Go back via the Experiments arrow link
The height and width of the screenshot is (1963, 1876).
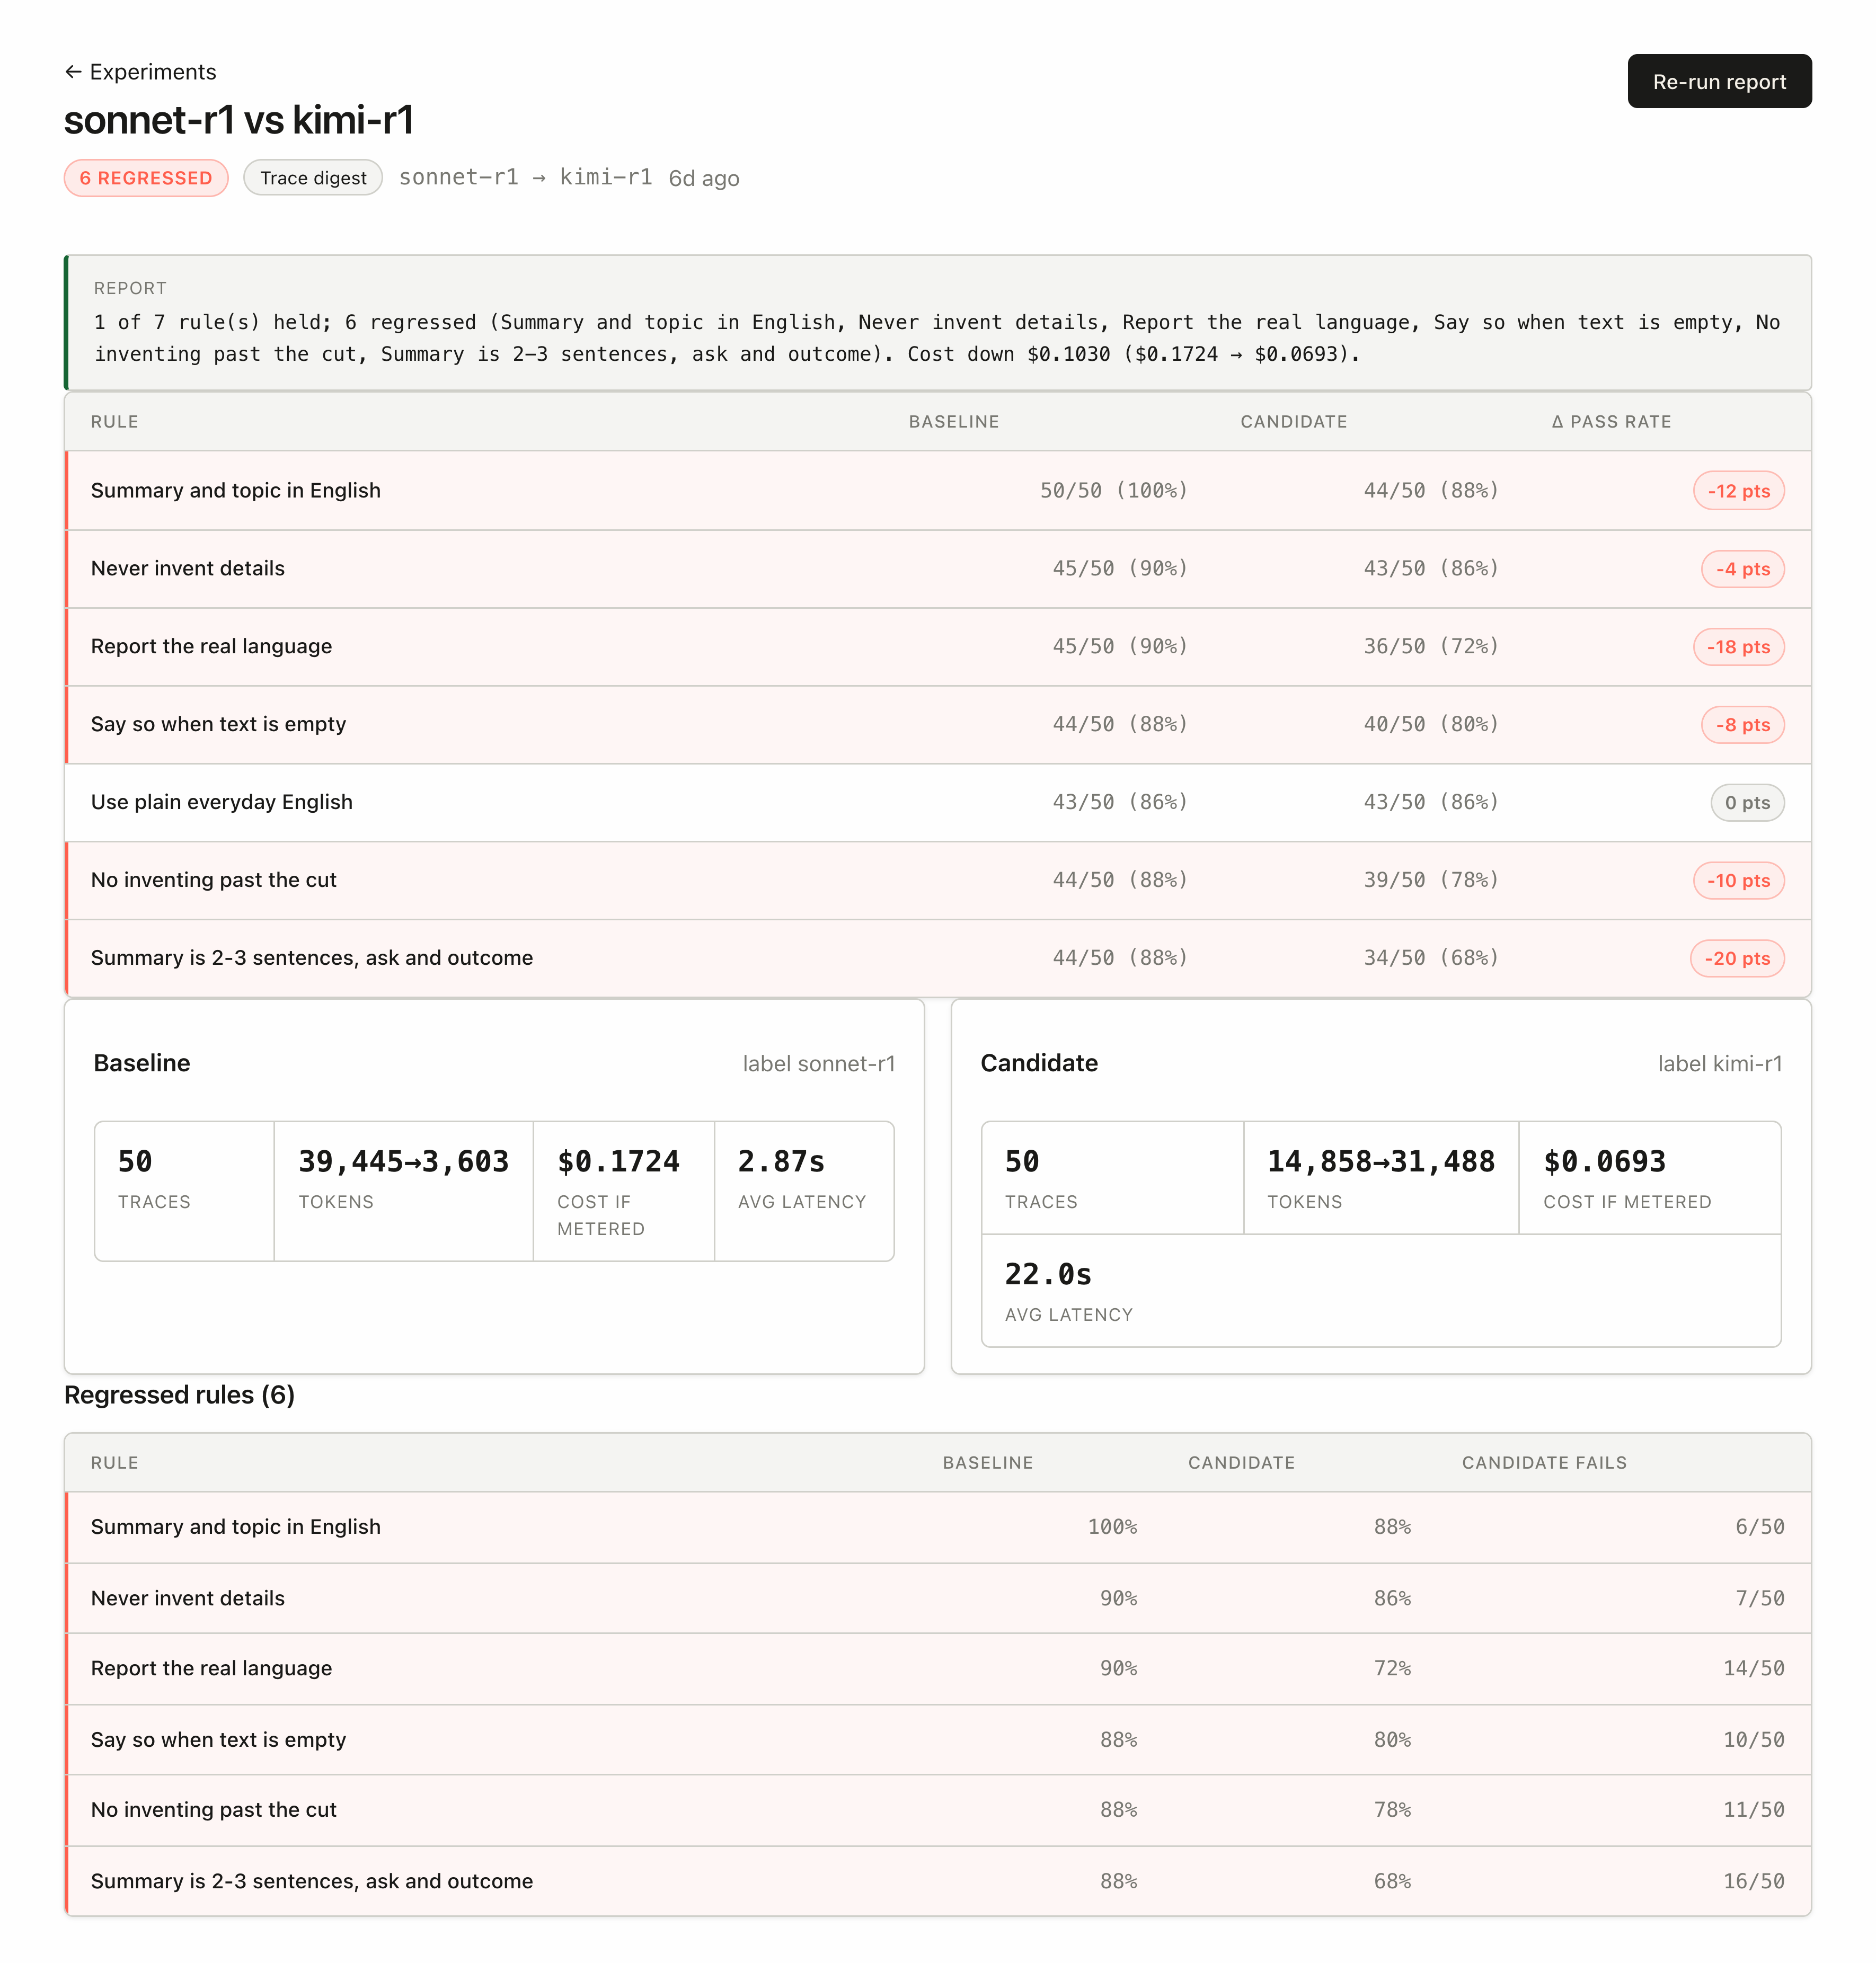(140, 72)
